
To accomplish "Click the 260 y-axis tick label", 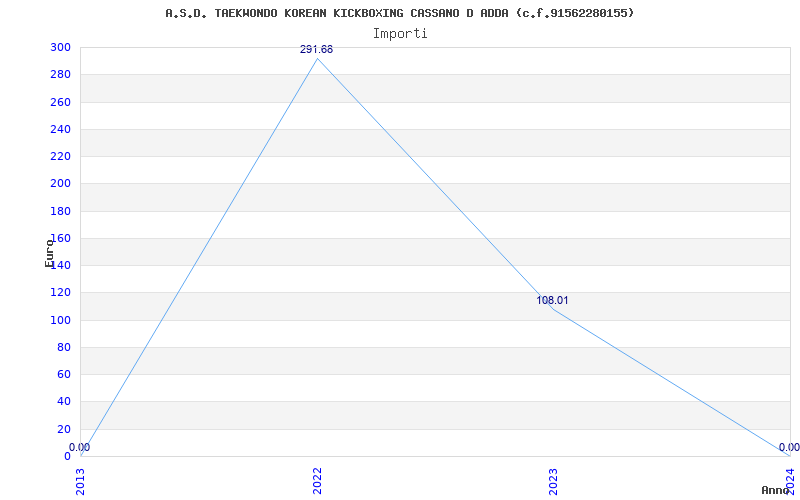I will 60,102.
